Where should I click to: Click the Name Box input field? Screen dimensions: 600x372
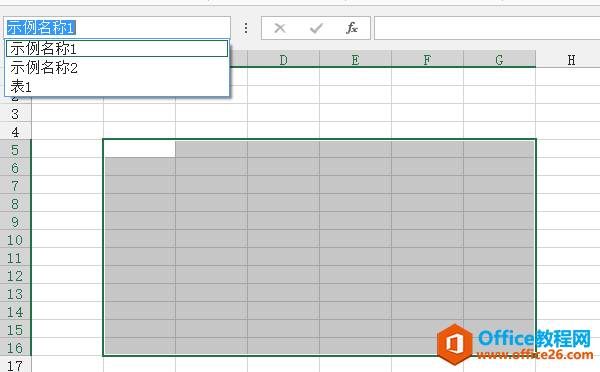point(117,28)
